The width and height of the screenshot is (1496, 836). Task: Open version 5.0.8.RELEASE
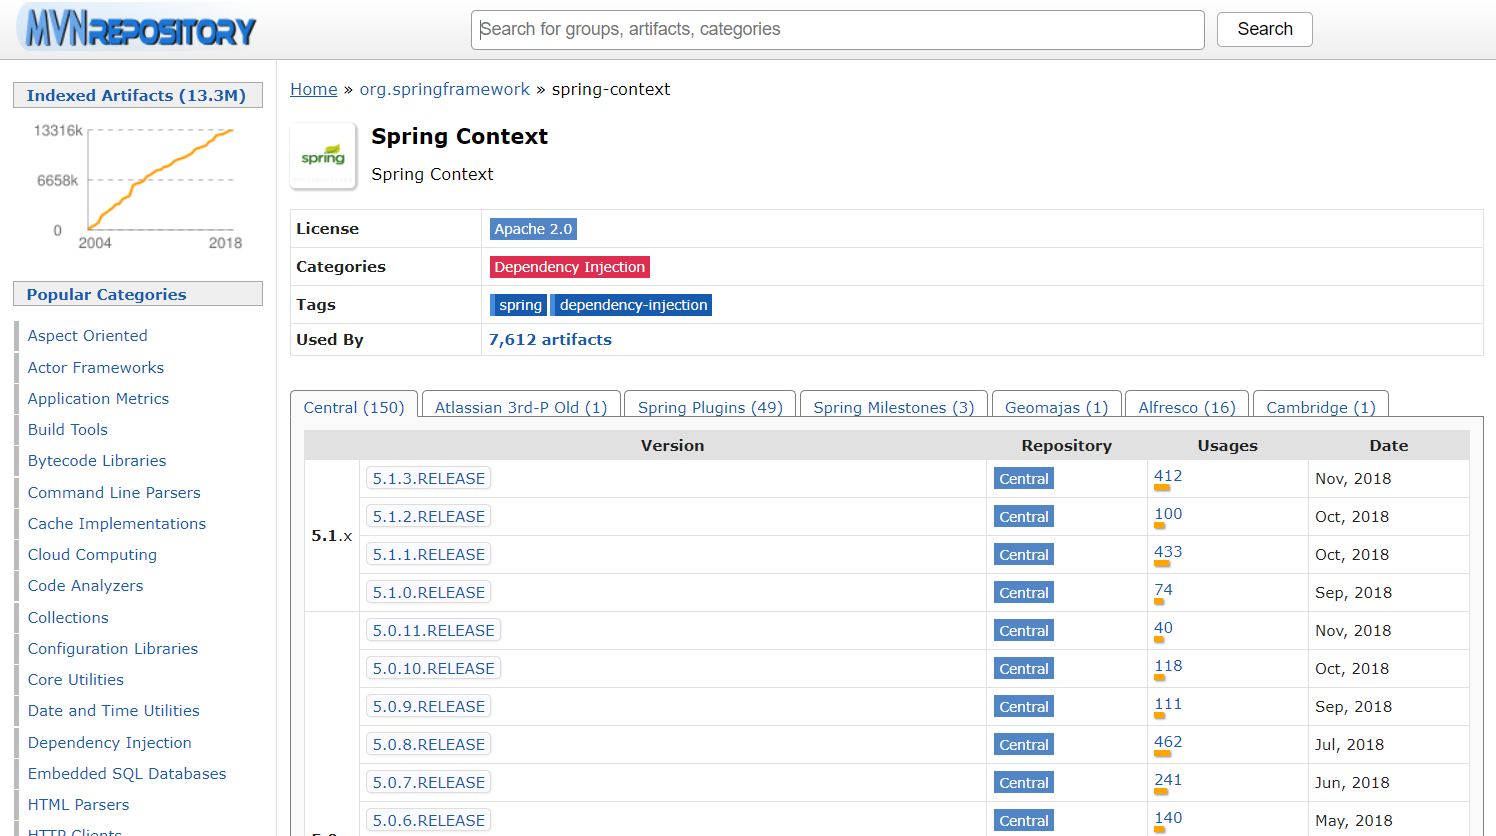click(428, 745)
